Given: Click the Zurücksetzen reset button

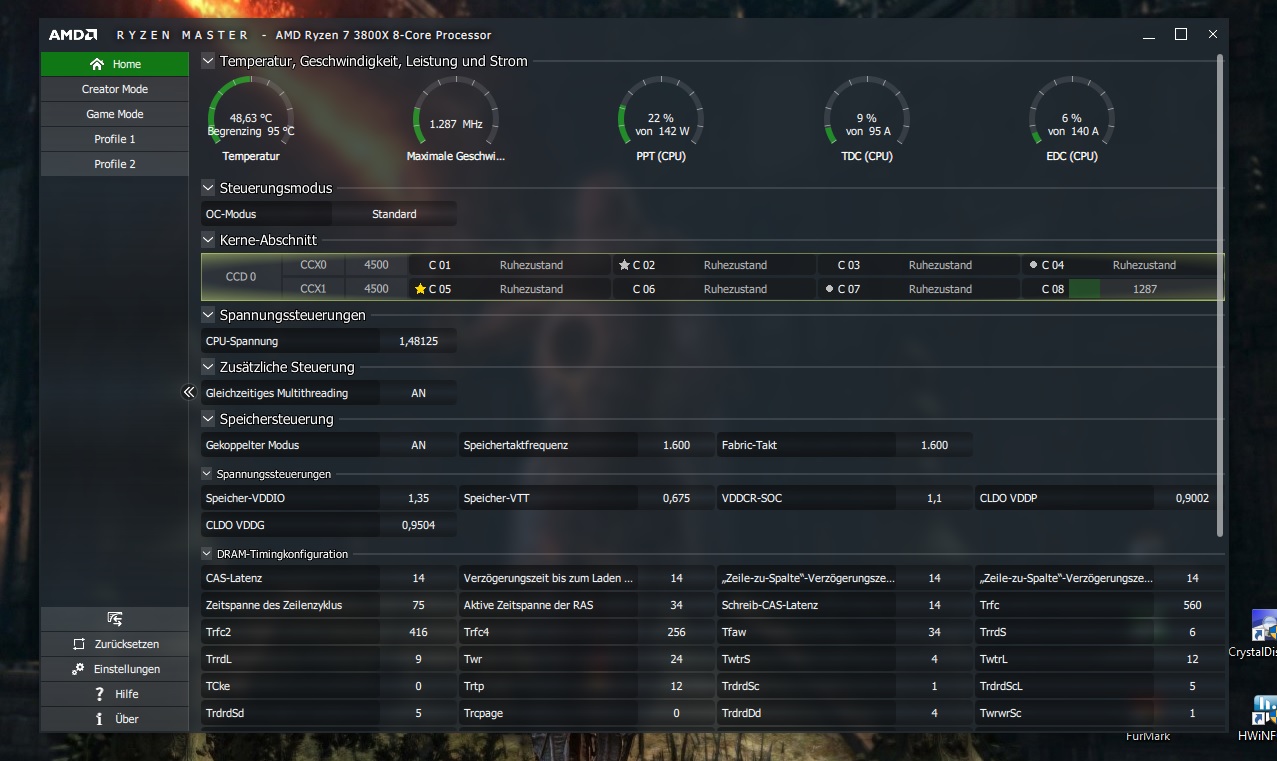Looking at the screenshot, I should click(x=114, y=644).
